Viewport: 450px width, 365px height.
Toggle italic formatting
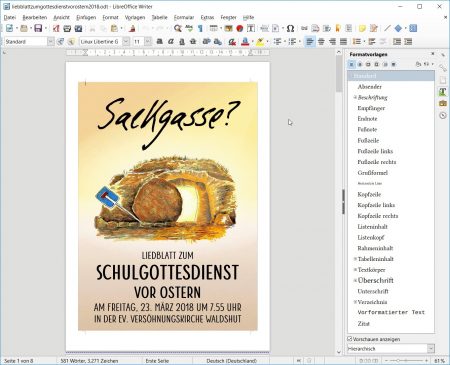pos(171,42)
